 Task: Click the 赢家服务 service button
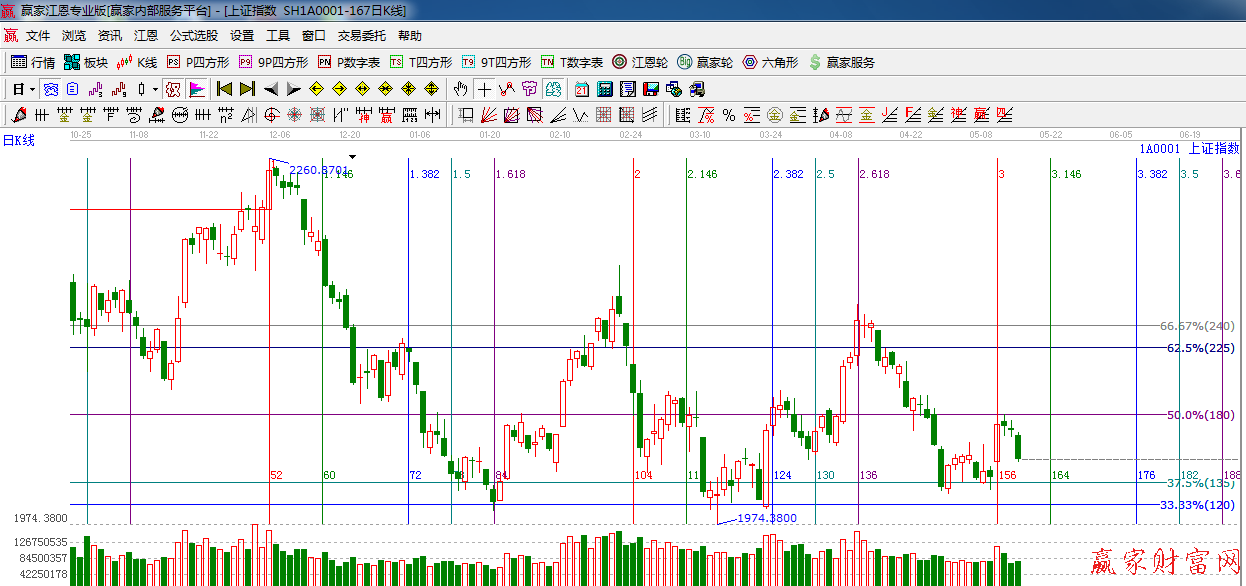click(x=841, y=62)
